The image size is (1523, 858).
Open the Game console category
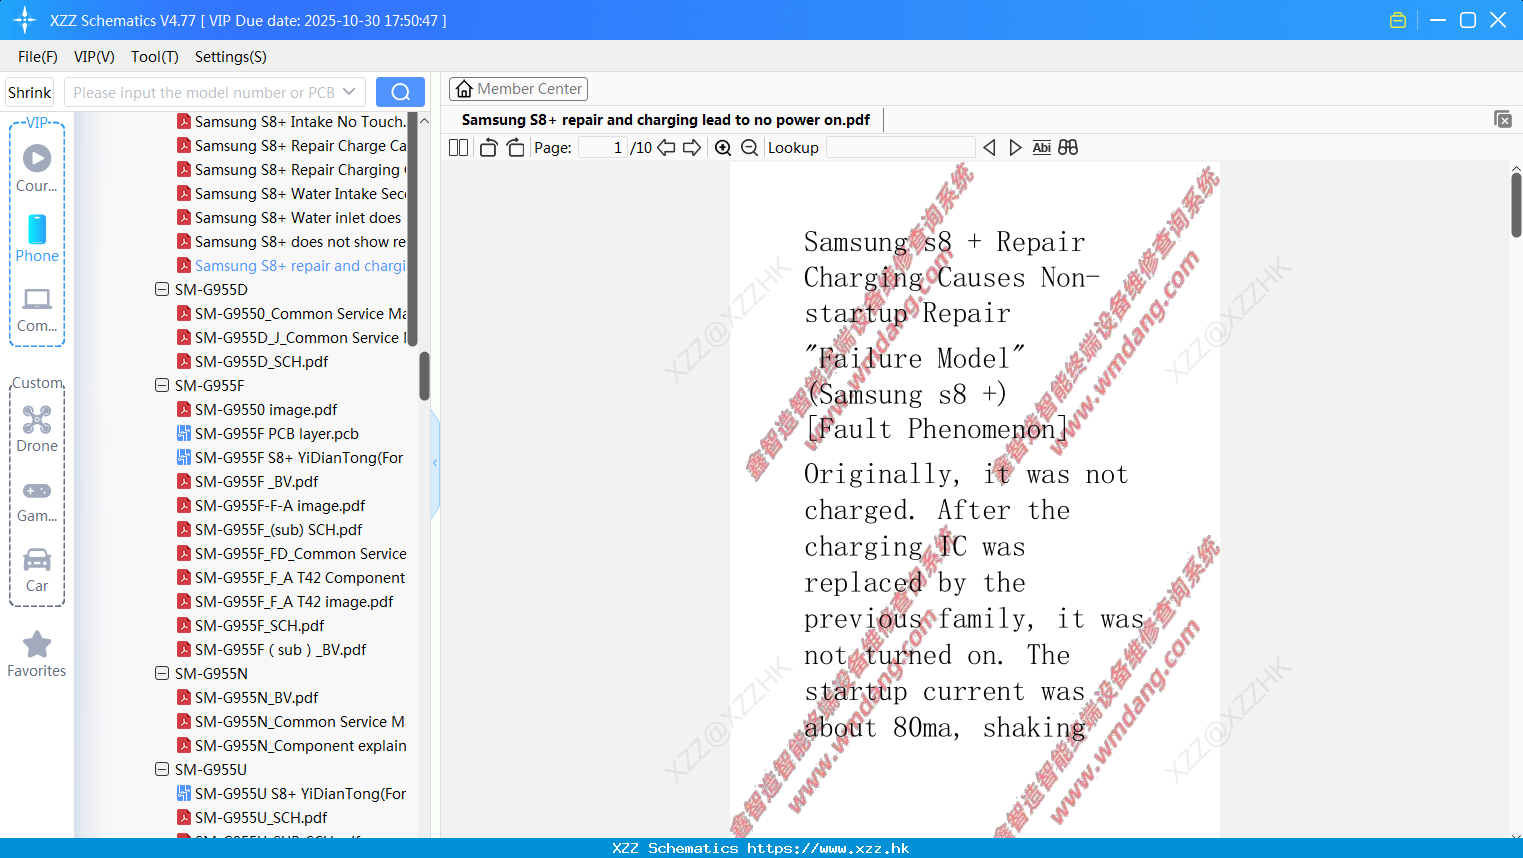[37, 500]
